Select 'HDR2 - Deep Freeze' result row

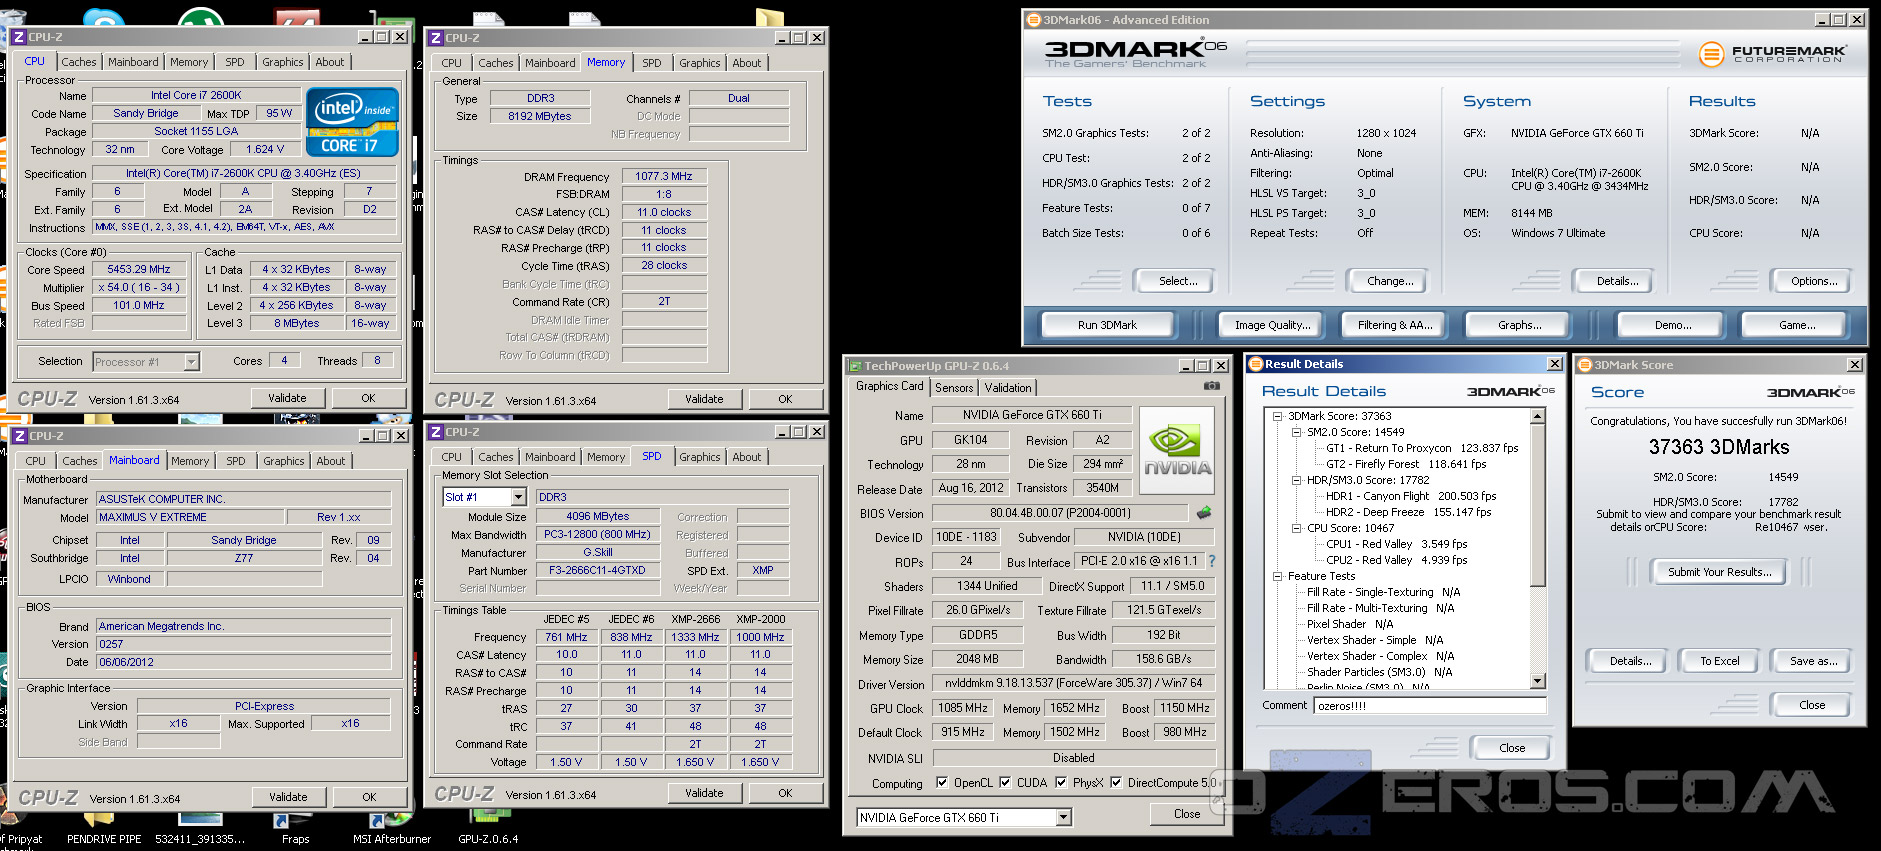click(x=1408, y=512)
